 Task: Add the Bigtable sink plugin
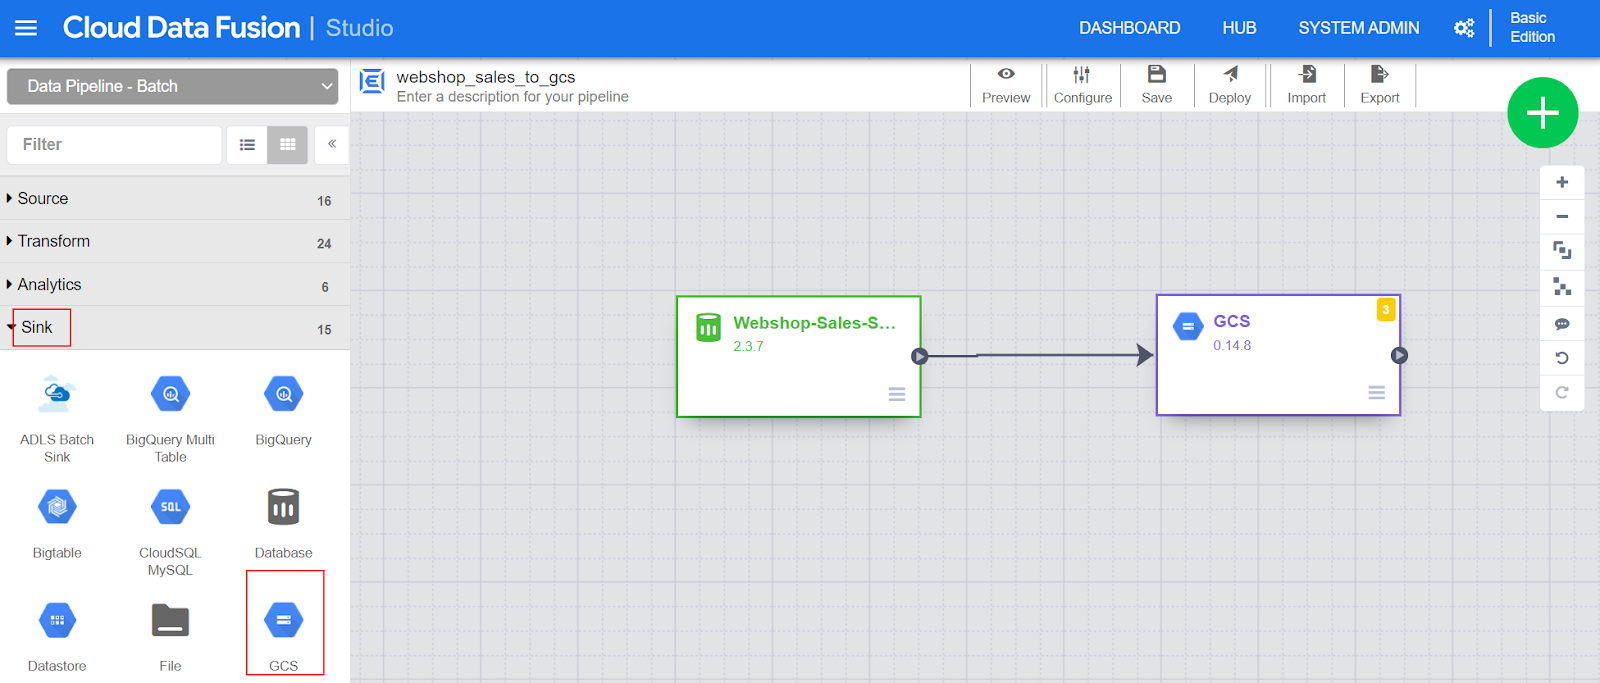click(57, 524)
